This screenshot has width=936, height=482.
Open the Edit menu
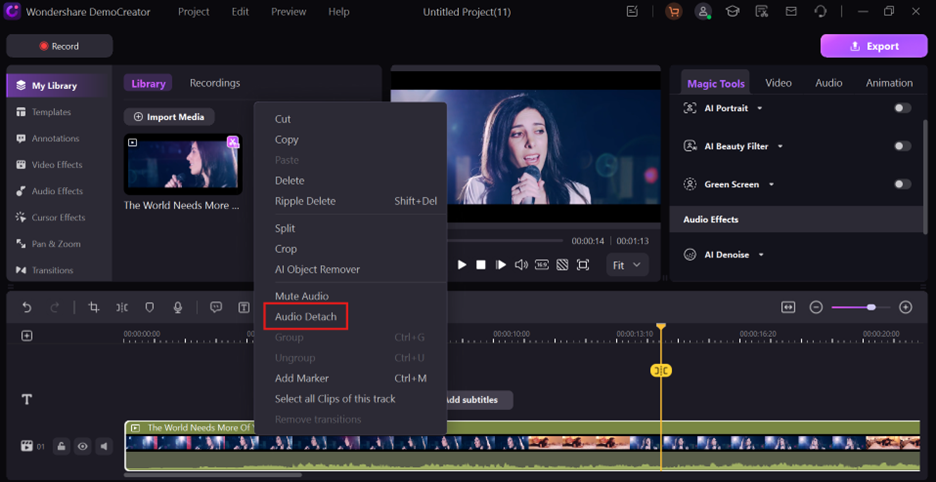[x=240, y=12]
